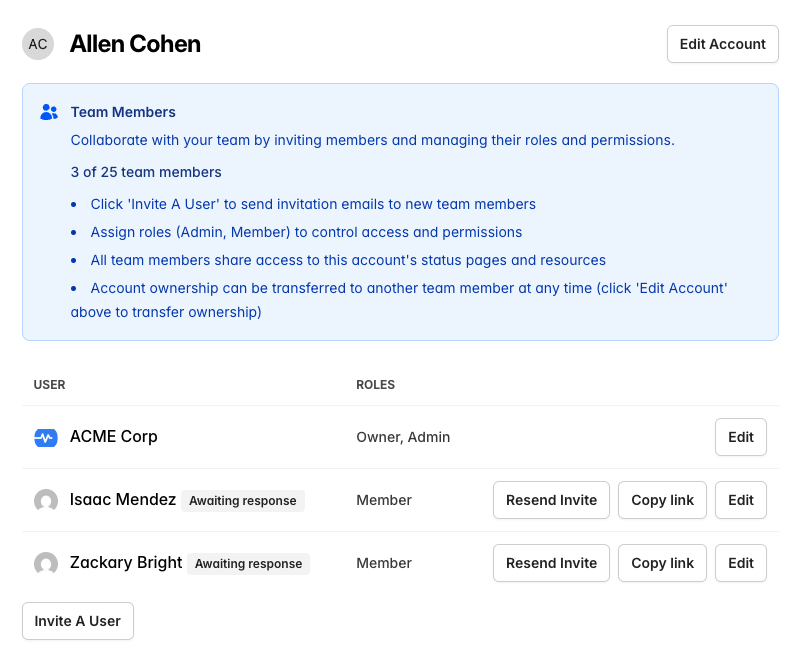Edit Isaac Mendez's membership

click(740, 500)
